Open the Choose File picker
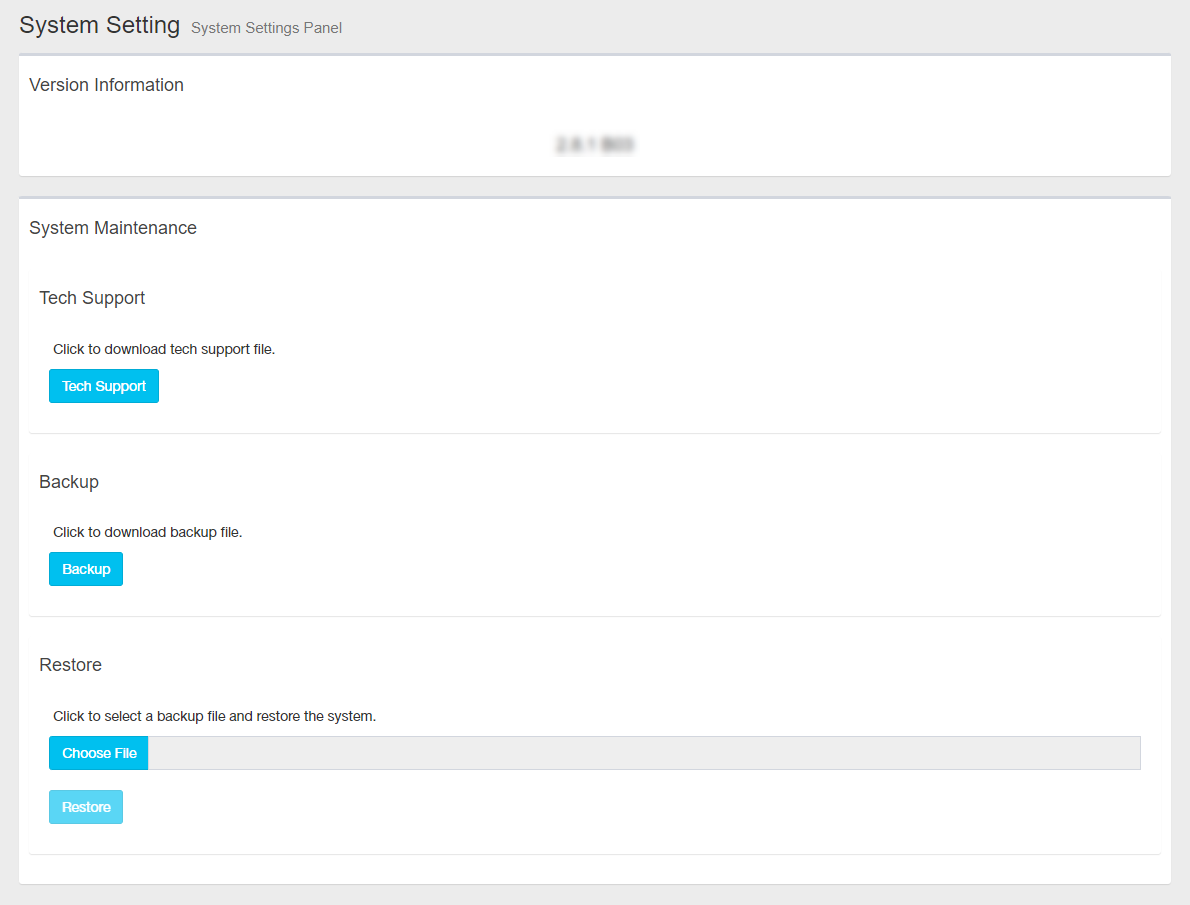1190x905 pixels. 99,753
